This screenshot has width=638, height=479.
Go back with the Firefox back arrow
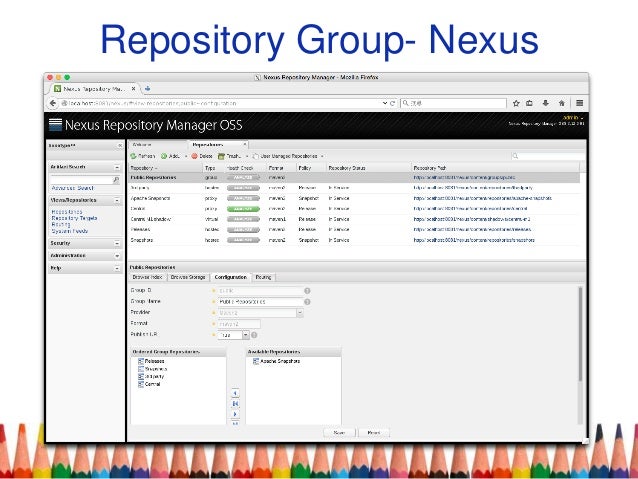point(53,103)
